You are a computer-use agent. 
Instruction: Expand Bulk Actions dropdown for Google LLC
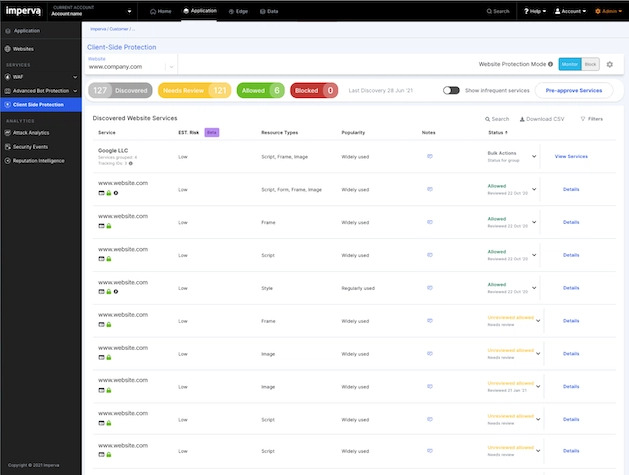click(534, 156)
